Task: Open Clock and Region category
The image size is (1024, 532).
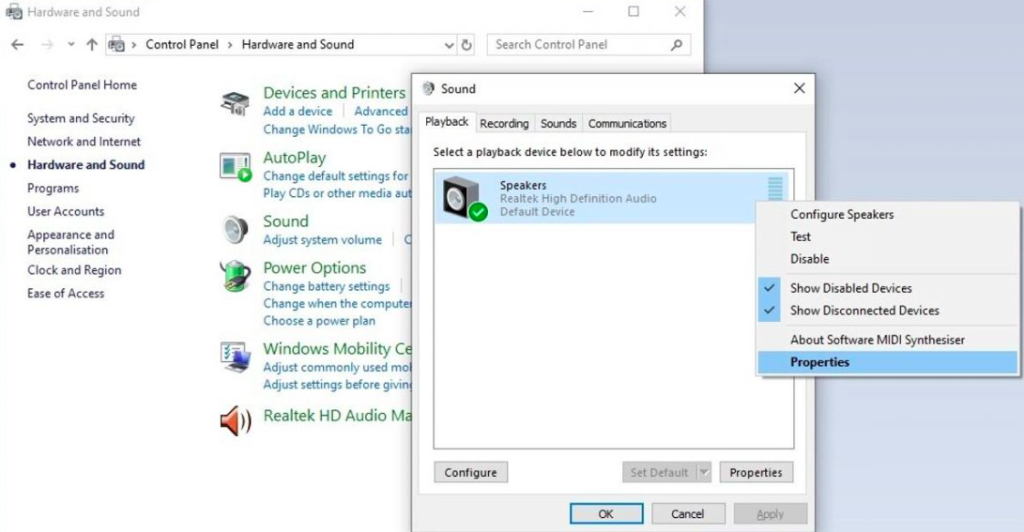Action: click(x=74, y=270)
